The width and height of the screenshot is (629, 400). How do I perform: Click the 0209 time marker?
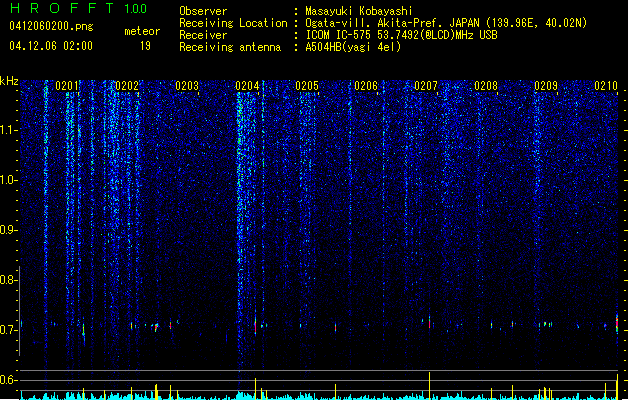click(x=546, y=86)
